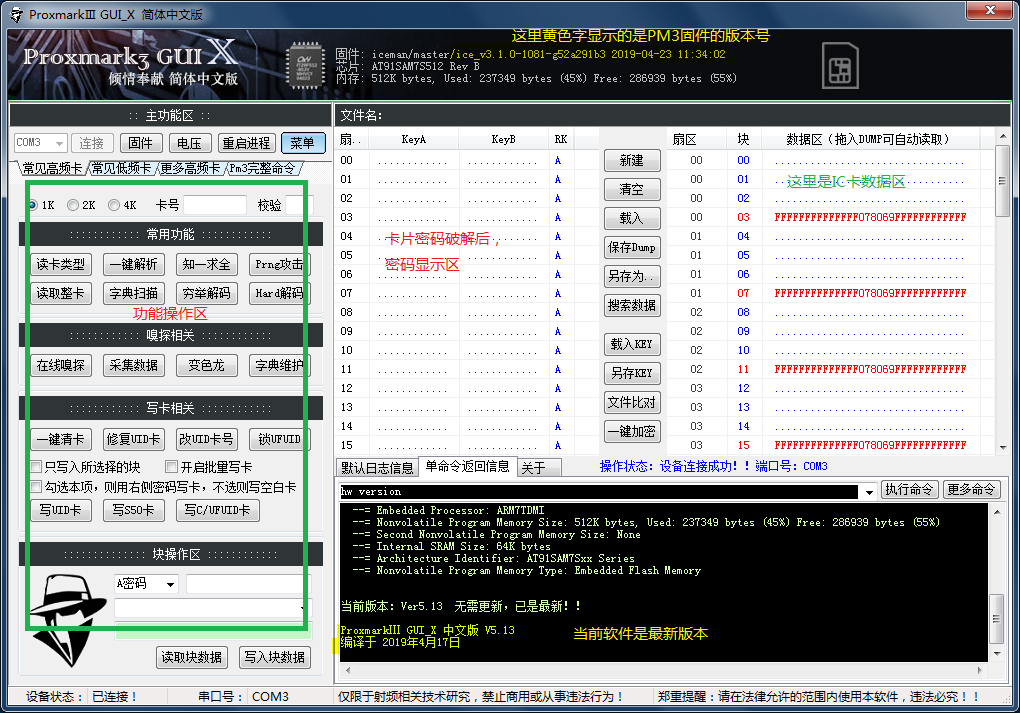This screenshot has height=713, width=1020.
Task: Switch to 常见低频卡 tab
Action: pyautogui.click(x=121, y=168)
